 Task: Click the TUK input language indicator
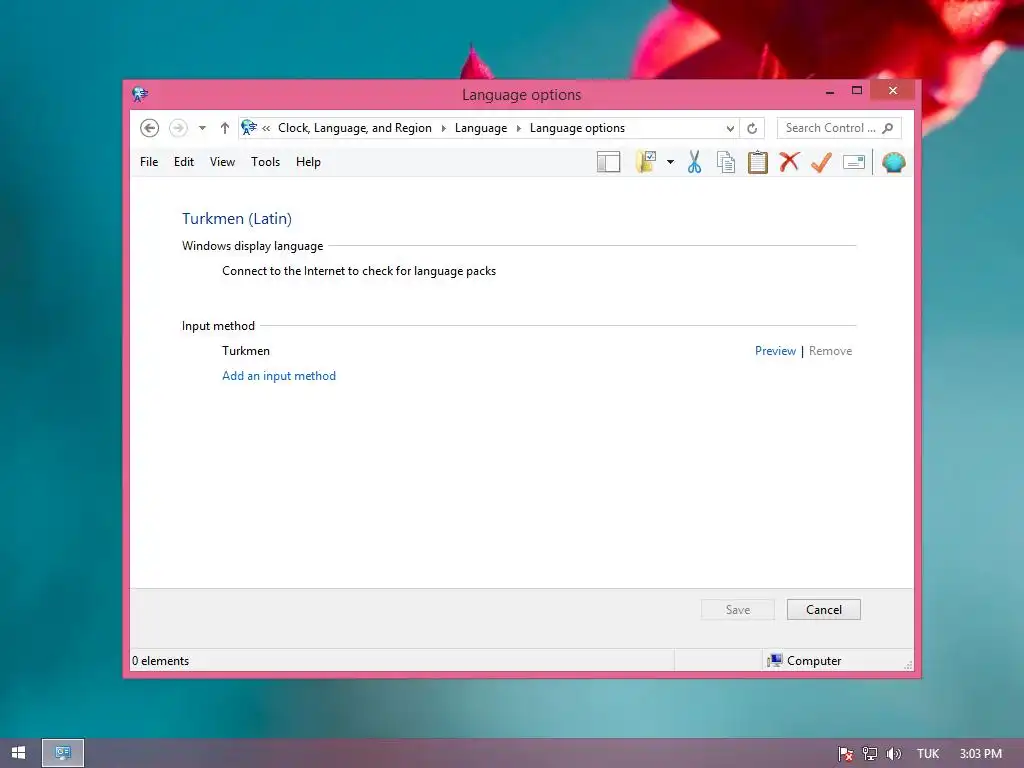(928, 754)
